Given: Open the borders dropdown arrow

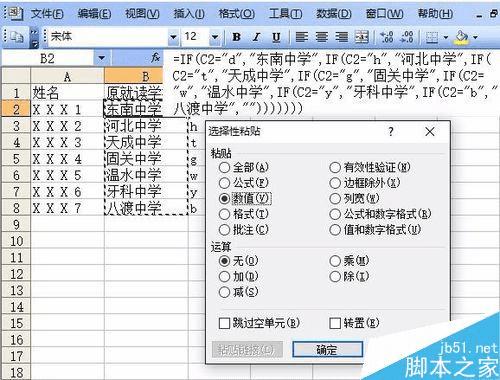Looking at the screenshot, I should 446,37.
